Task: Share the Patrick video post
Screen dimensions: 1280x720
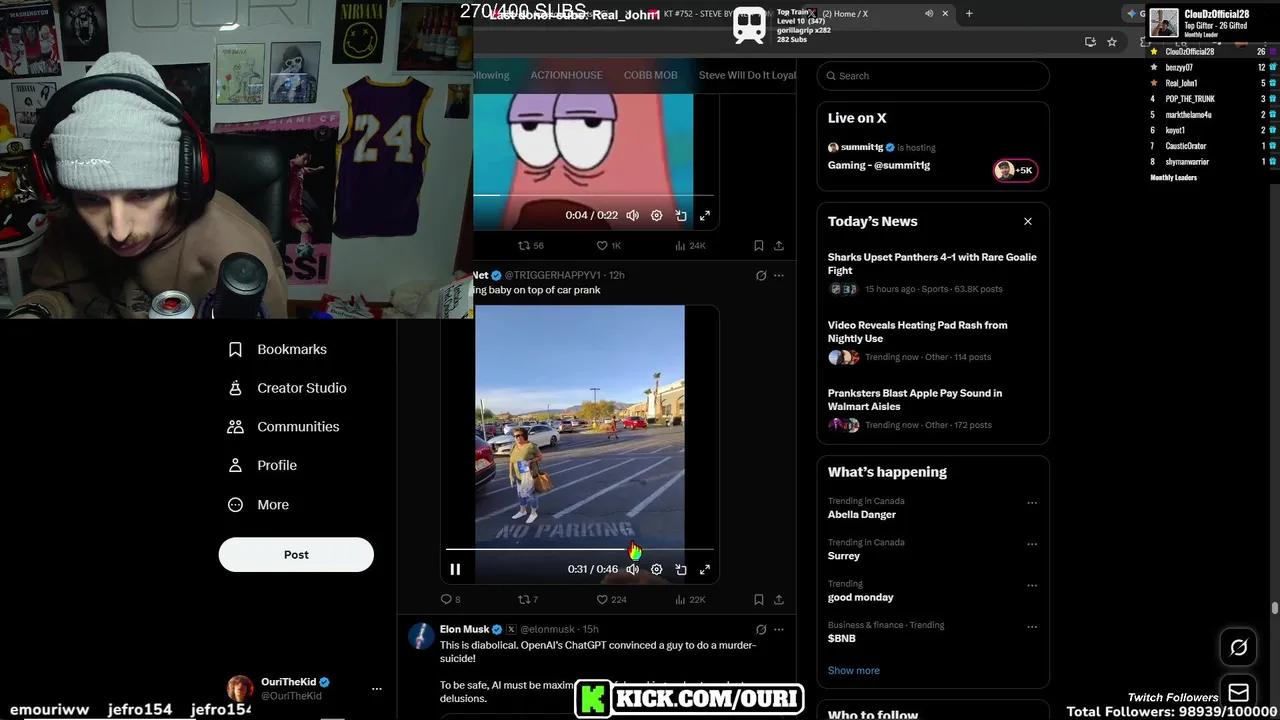Action: [779, 245]
